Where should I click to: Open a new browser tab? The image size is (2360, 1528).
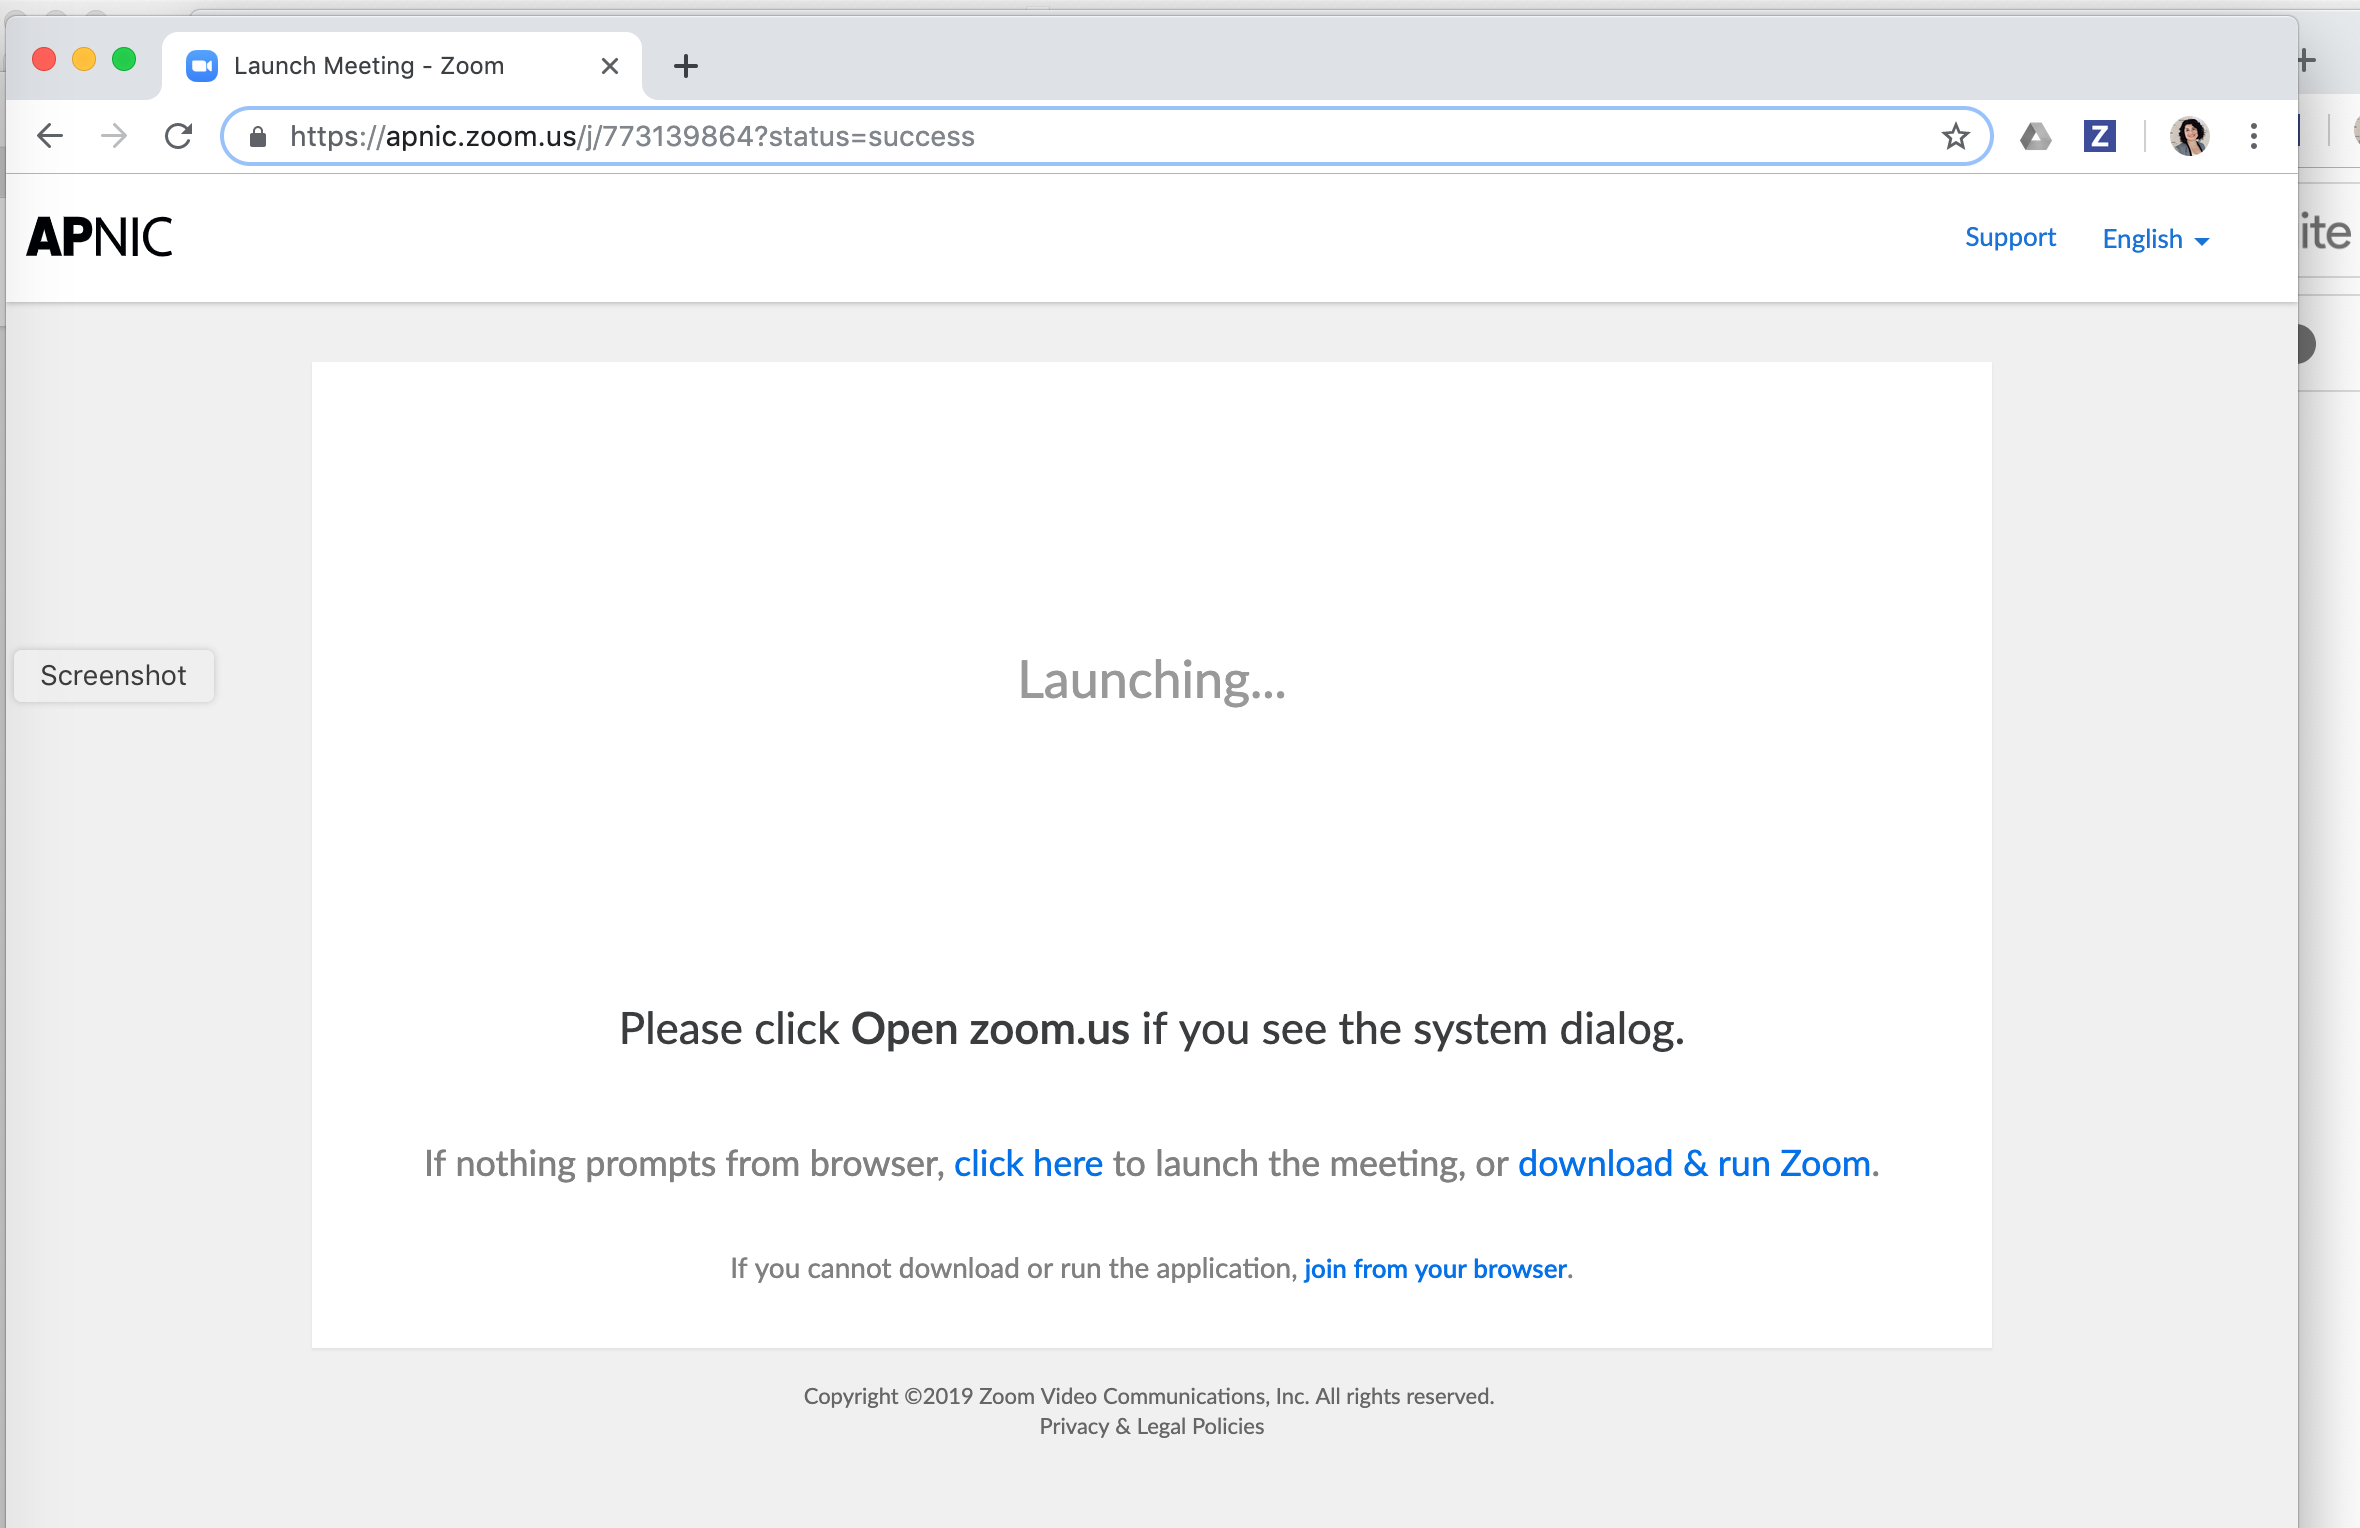click(686, 66)
